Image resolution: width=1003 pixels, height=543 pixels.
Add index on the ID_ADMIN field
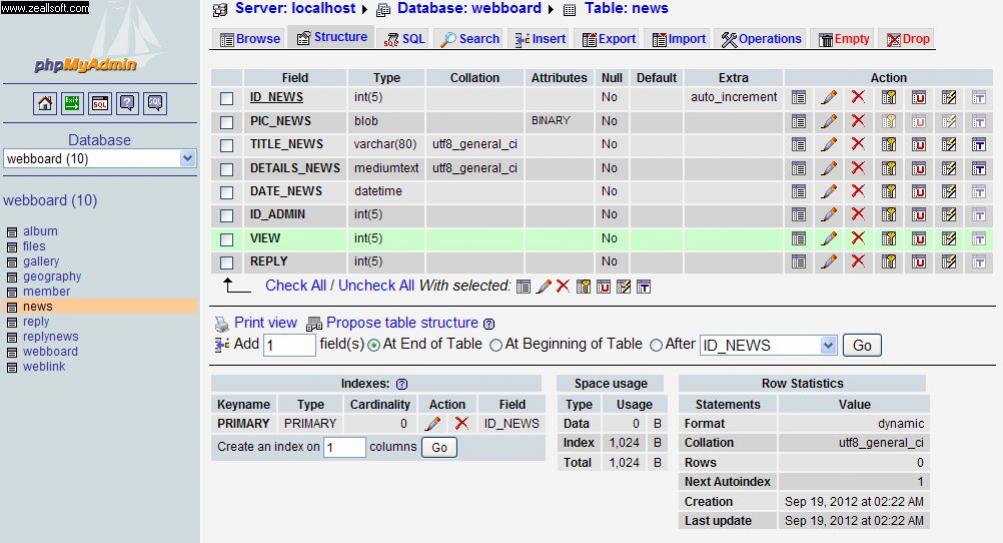coord(949,214)
